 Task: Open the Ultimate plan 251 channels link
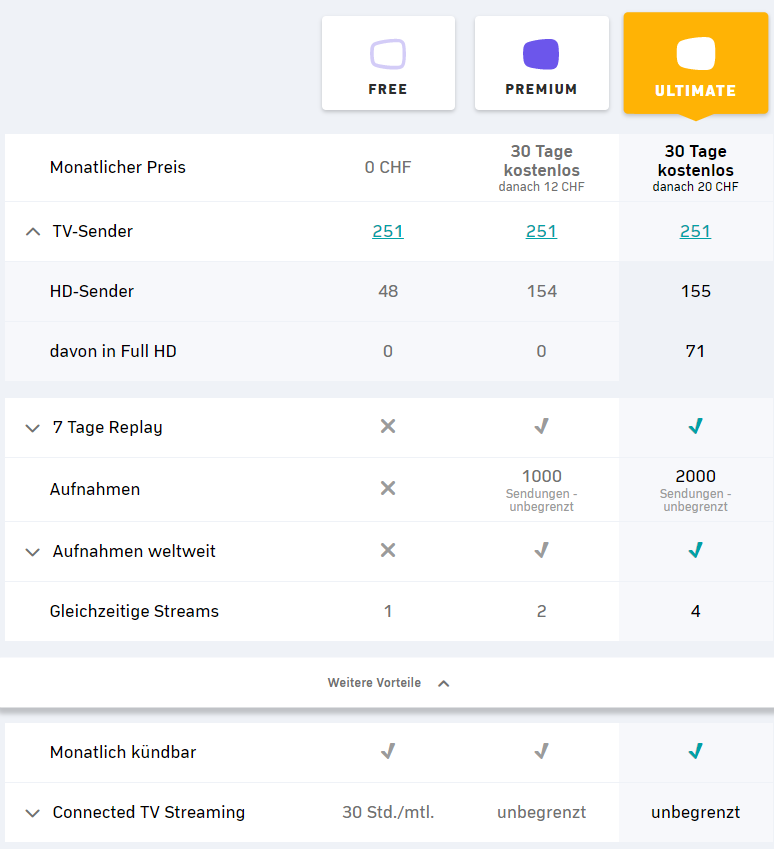pyautogui.click(x=695, y=231)
